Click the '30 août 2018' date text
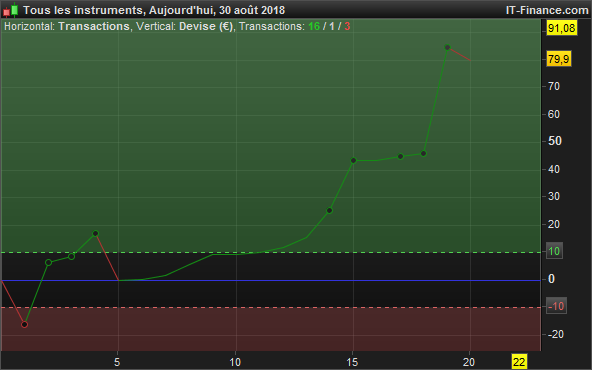The image size is (592, 370). pos(252,10)
